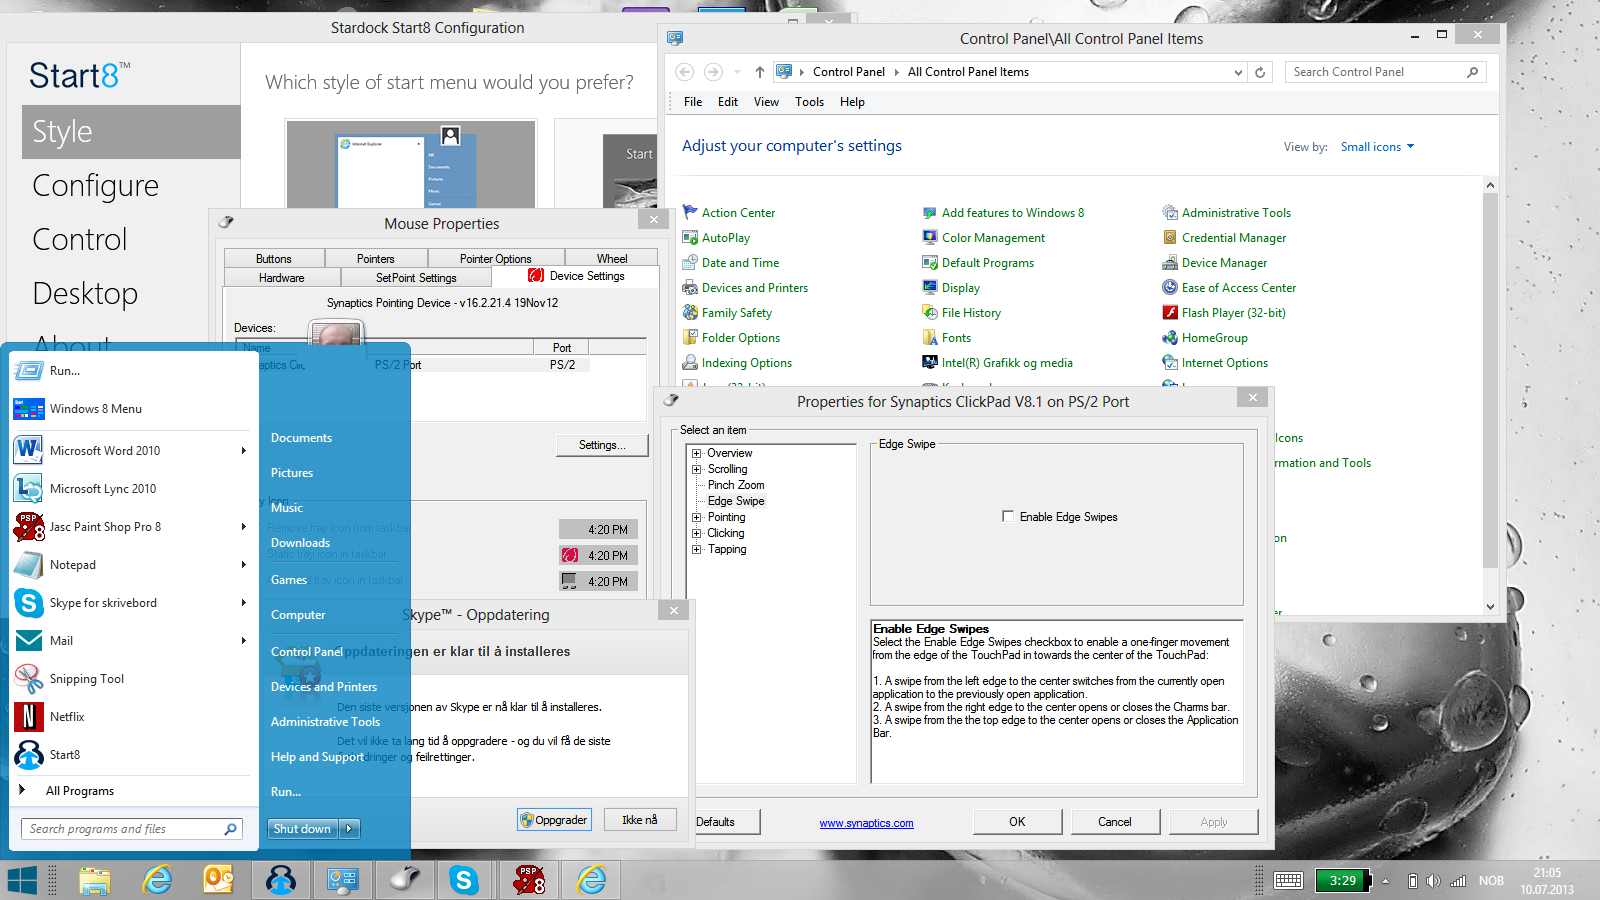Launch Microsoft Word 2010 from start menu
The image size is (1600, 900).
(x=130, y=451)
